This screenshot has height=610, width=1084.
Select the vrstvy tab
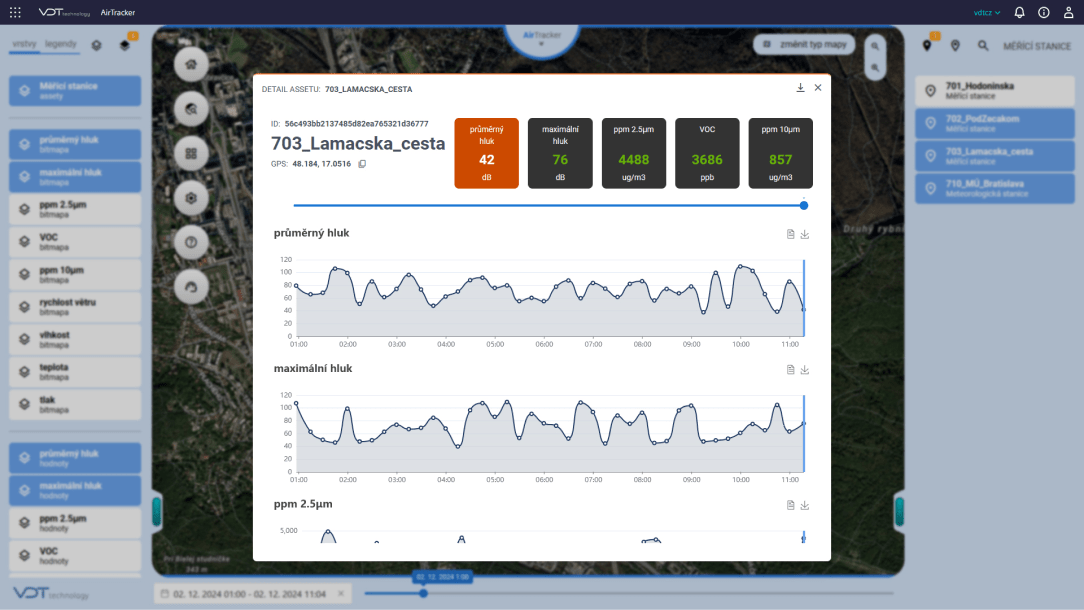point(25,45)
